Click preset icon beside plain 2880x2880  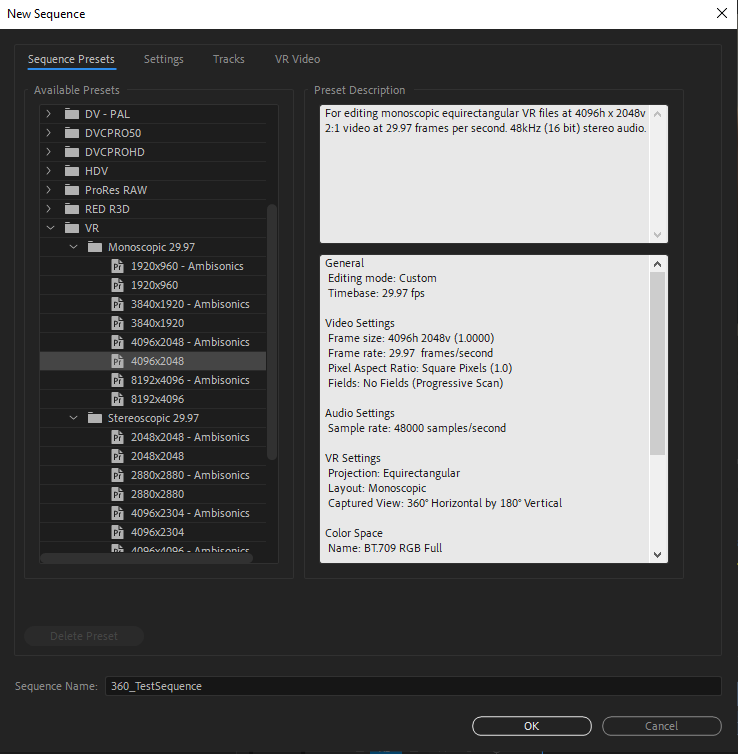[118, 494]
